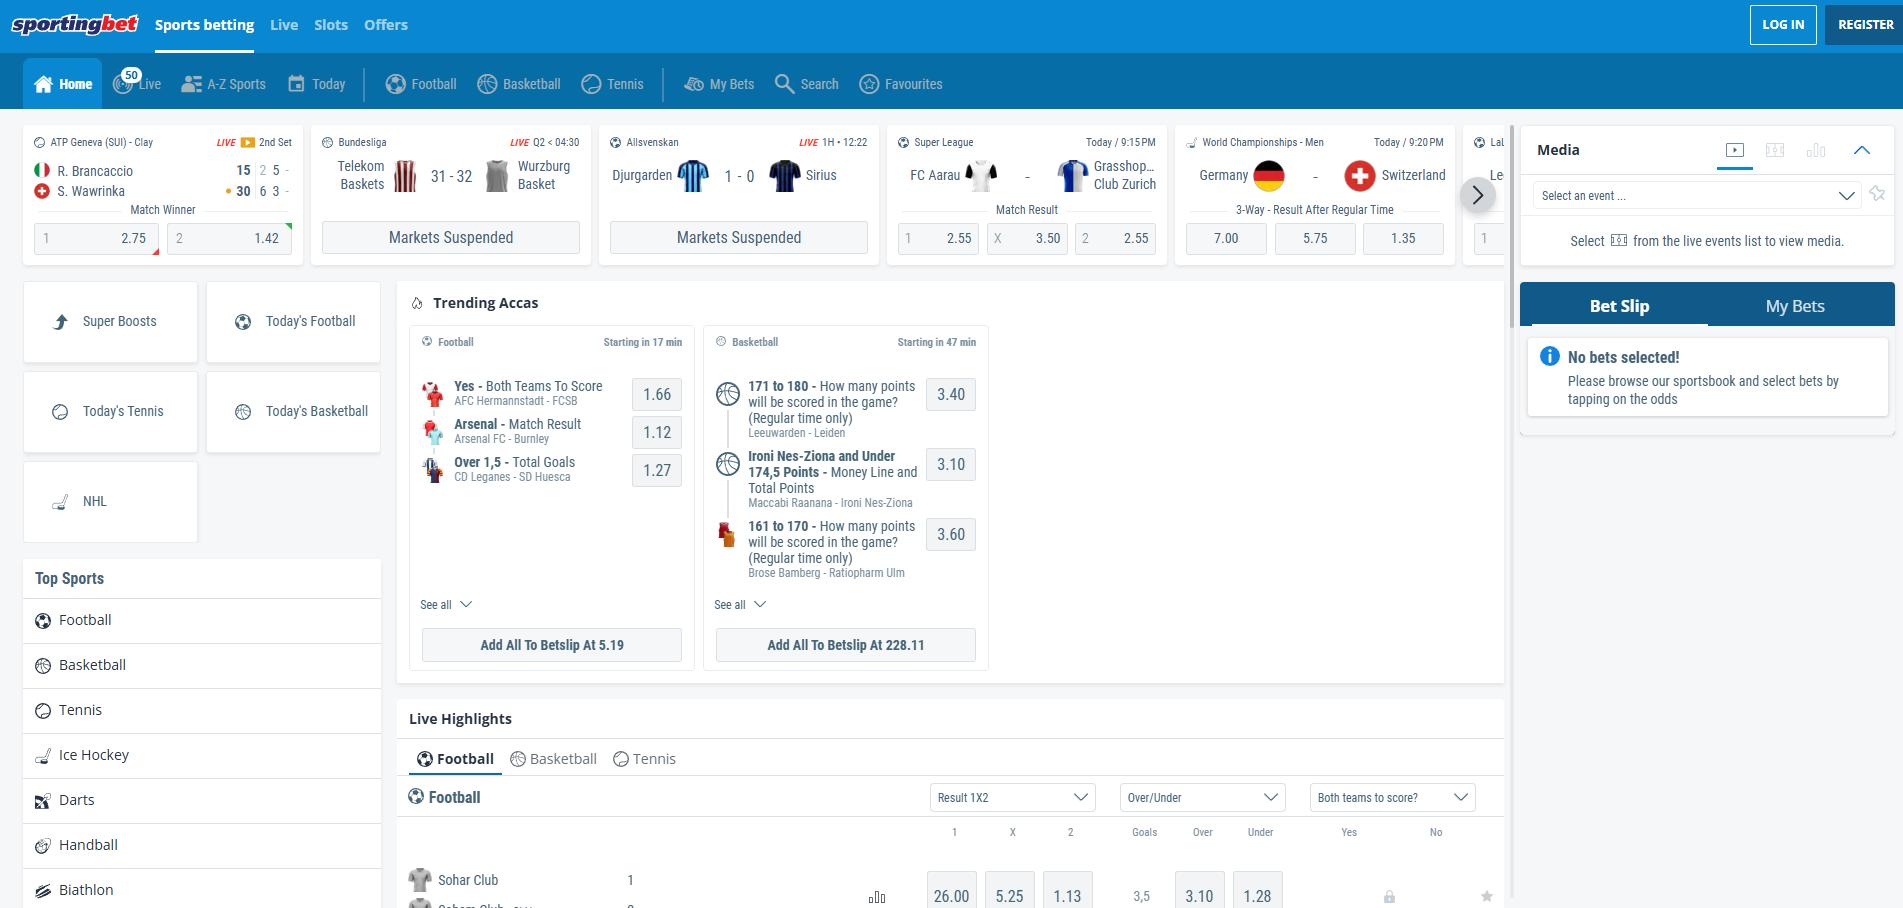Open Slots top menu
Viewport: 1903px width, 908px height.
coord(331,25)
